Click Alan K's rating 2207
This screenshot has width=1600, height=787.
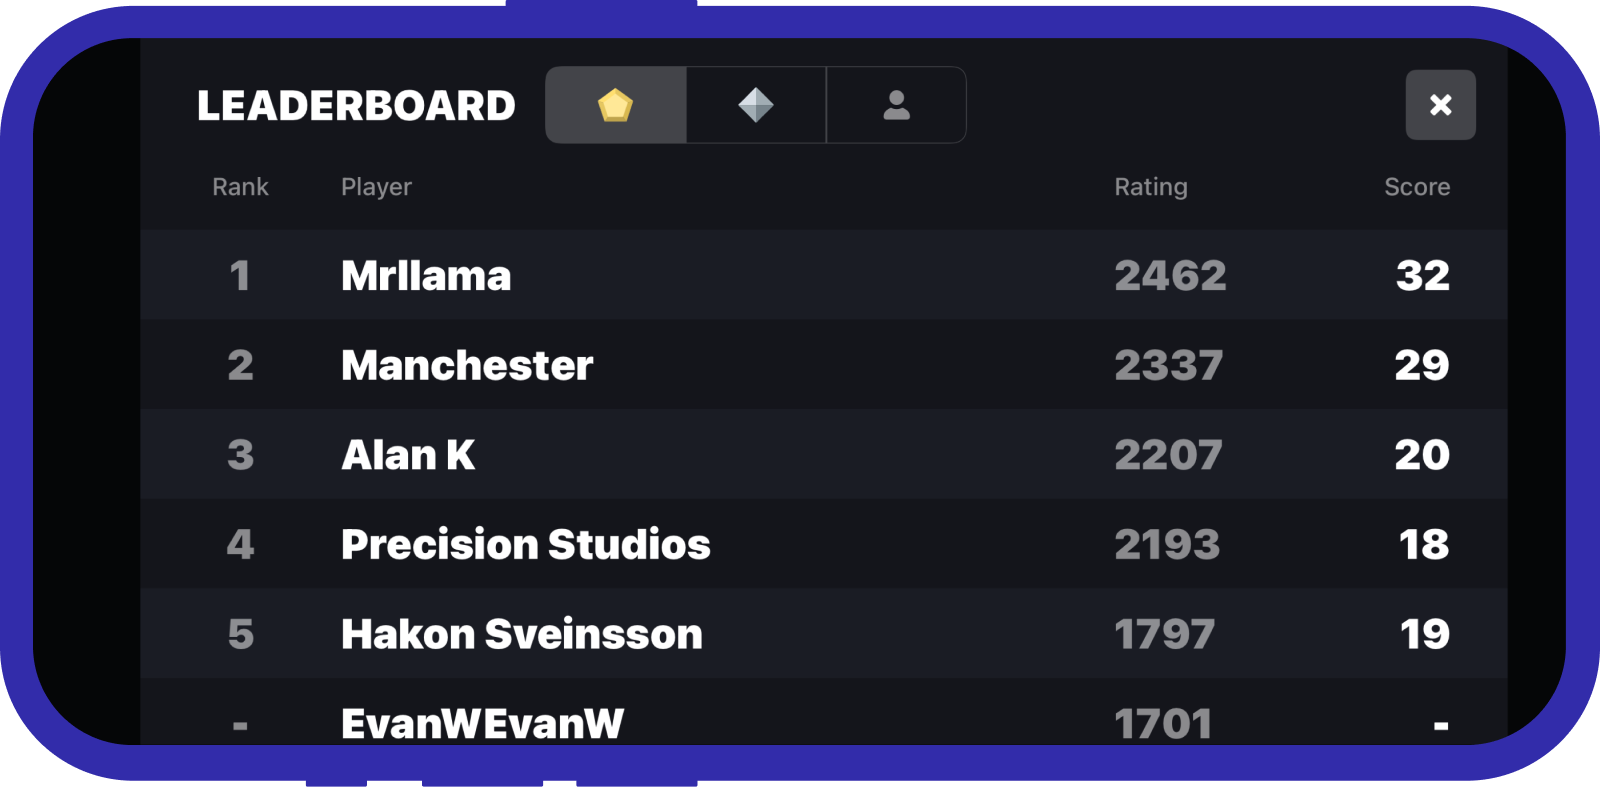(1168, 455)
